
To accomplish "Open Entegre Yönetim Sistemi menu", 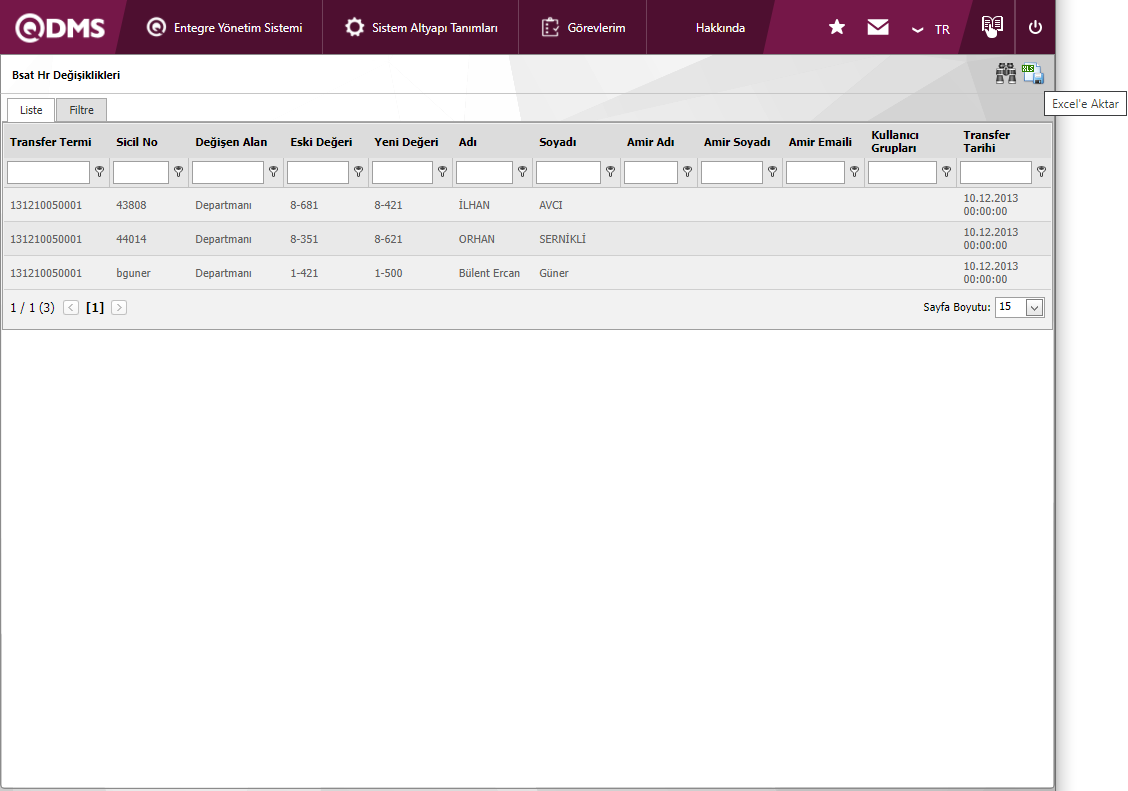I will [224, 28].
